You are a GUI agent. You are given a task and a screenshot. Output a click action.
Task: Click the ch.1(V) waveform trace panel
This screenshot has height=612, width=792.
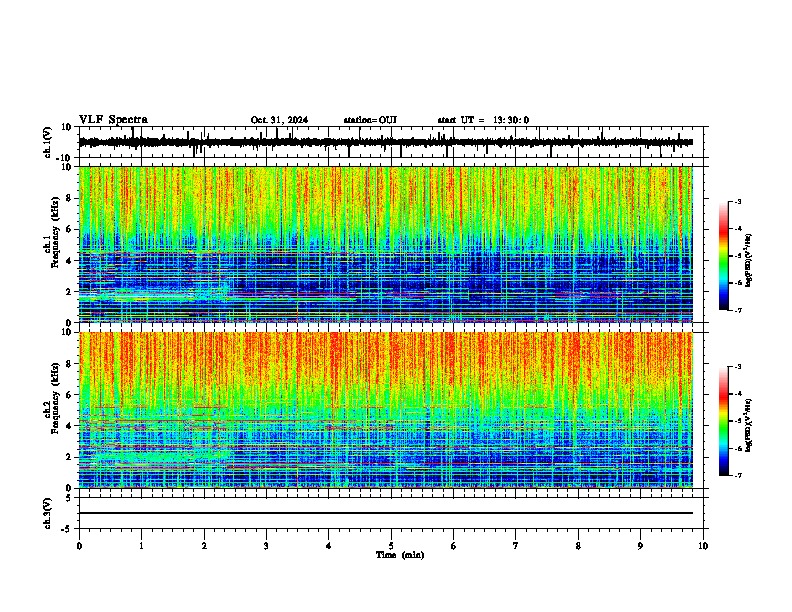pos(390,142)
